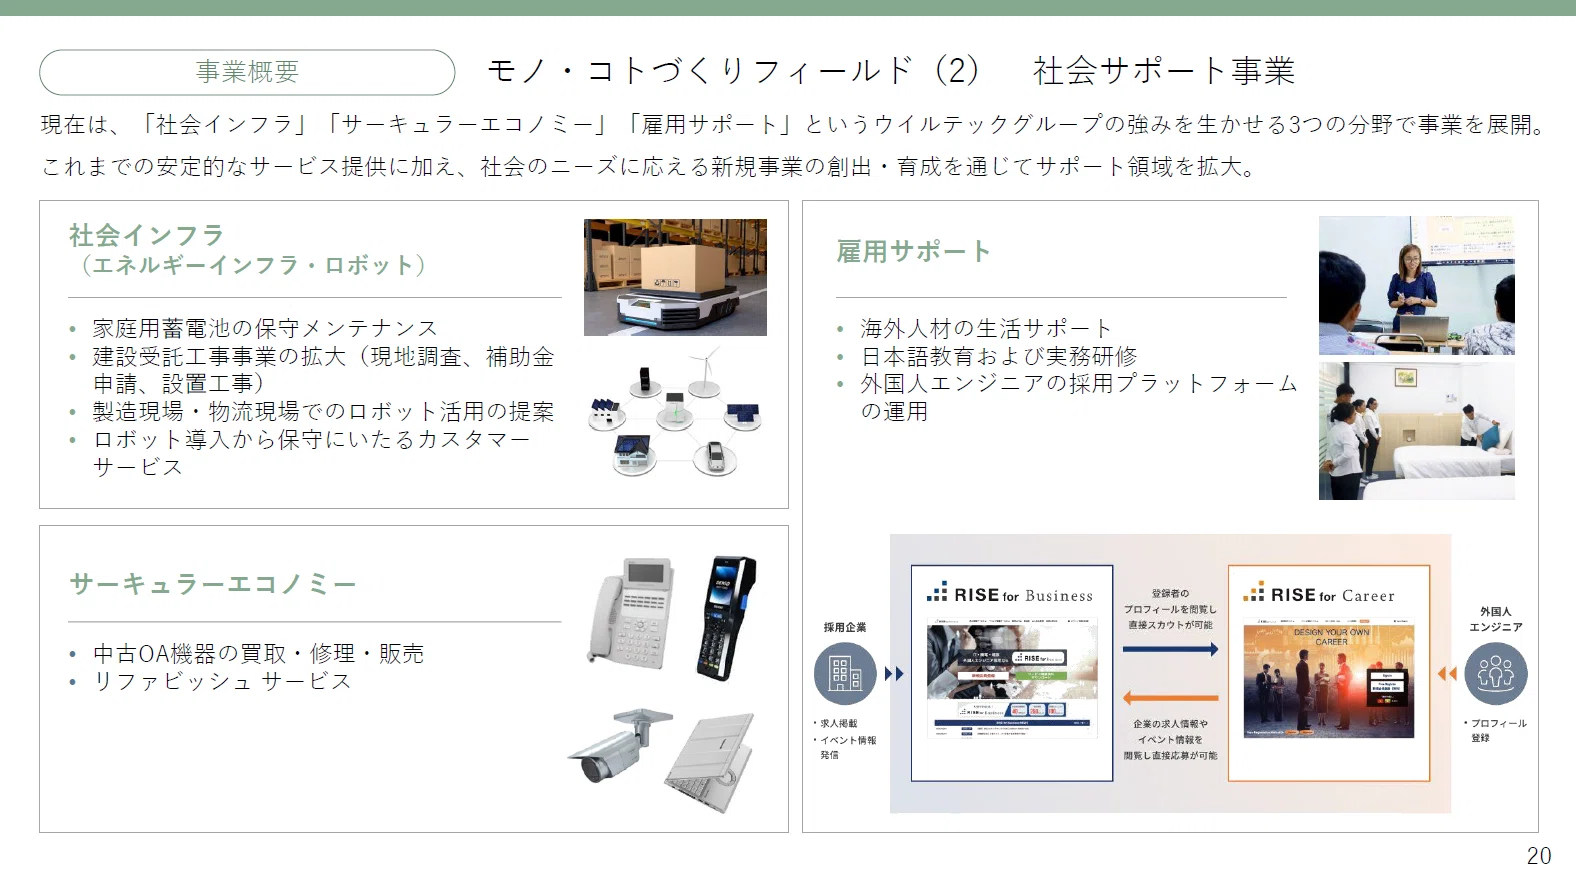
Task: Open the classroom teacher photo
Action: (x=1416, y=286)
